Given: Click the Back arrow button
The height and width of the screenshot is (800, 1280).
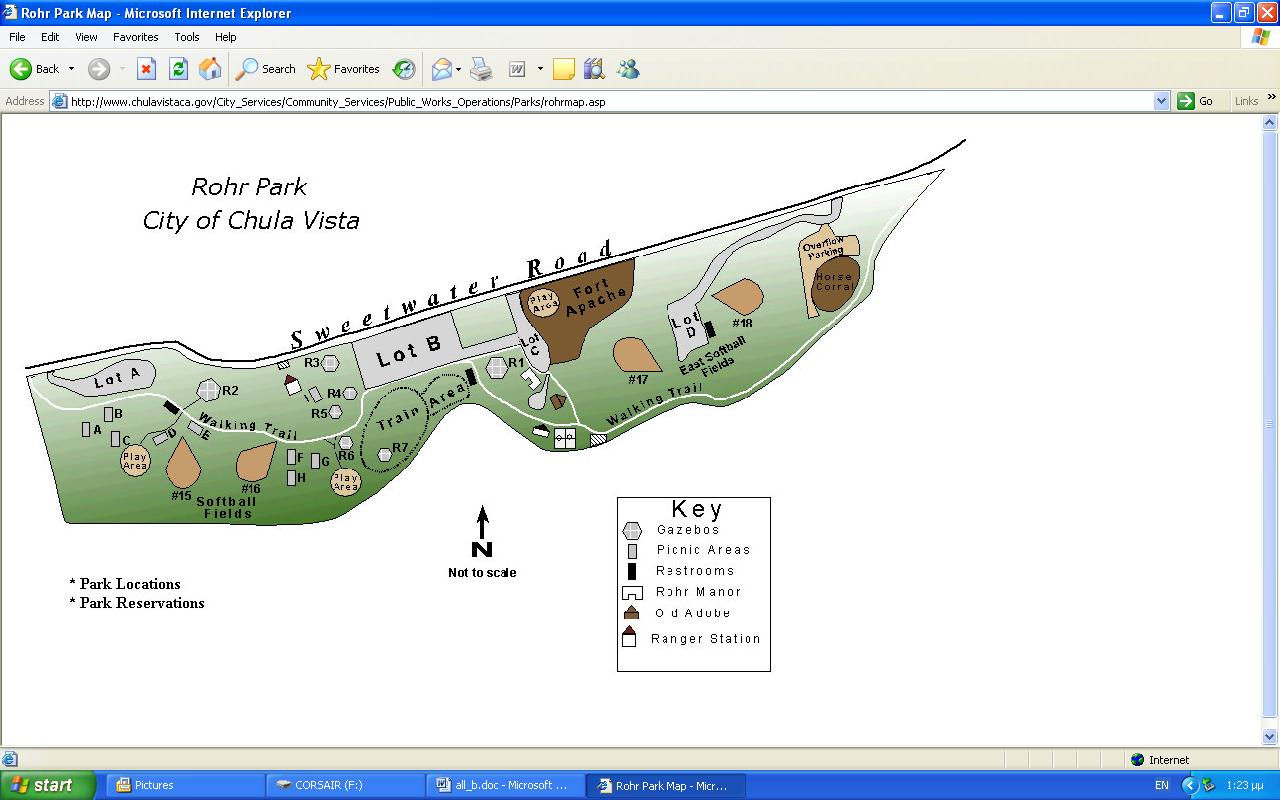Looking at the screenshot, I should coord(34,69).
